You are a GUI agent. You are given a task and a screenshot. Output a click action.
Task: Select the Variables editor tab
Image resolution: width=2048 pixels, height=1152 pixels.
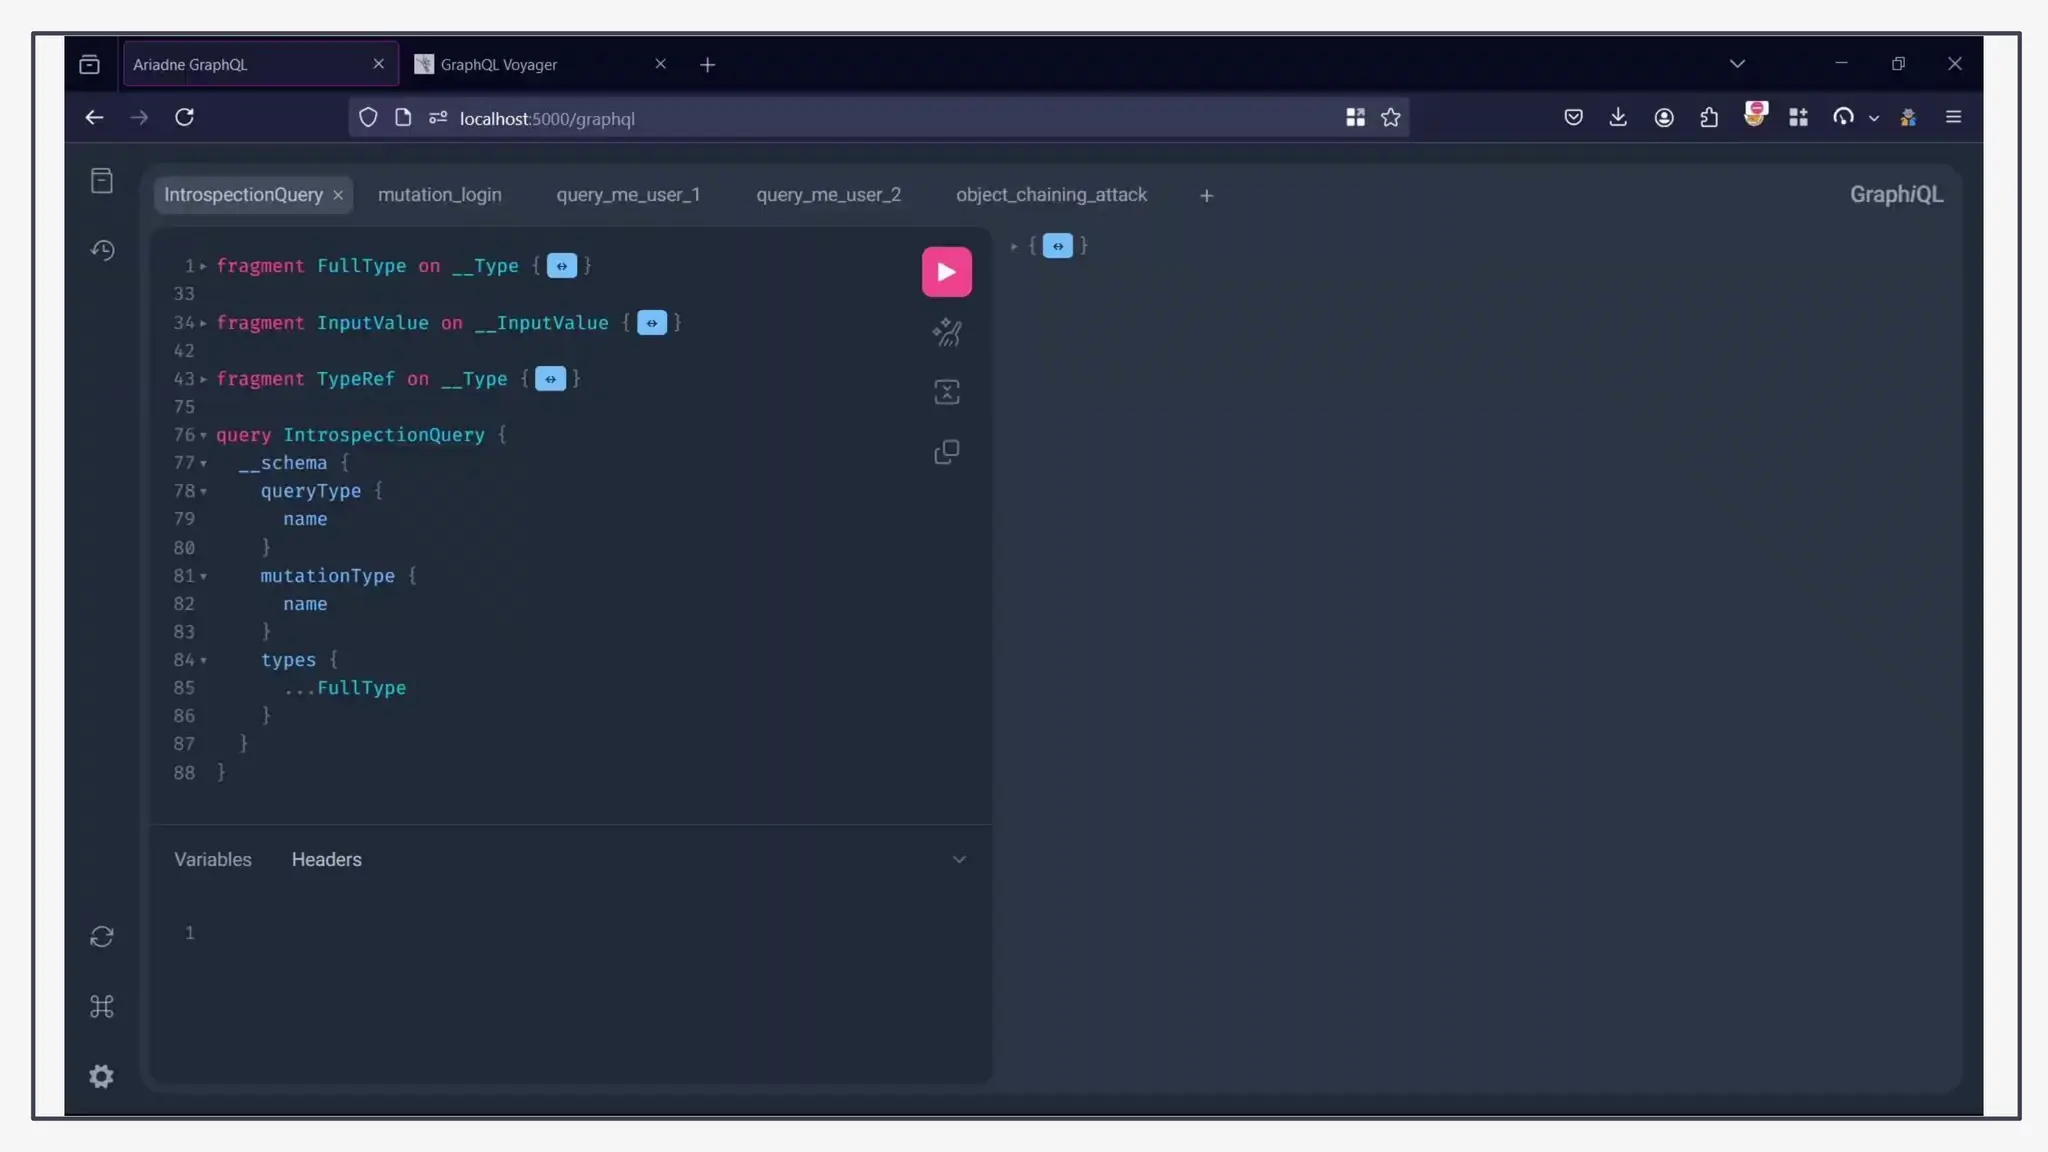coord(212,860)
